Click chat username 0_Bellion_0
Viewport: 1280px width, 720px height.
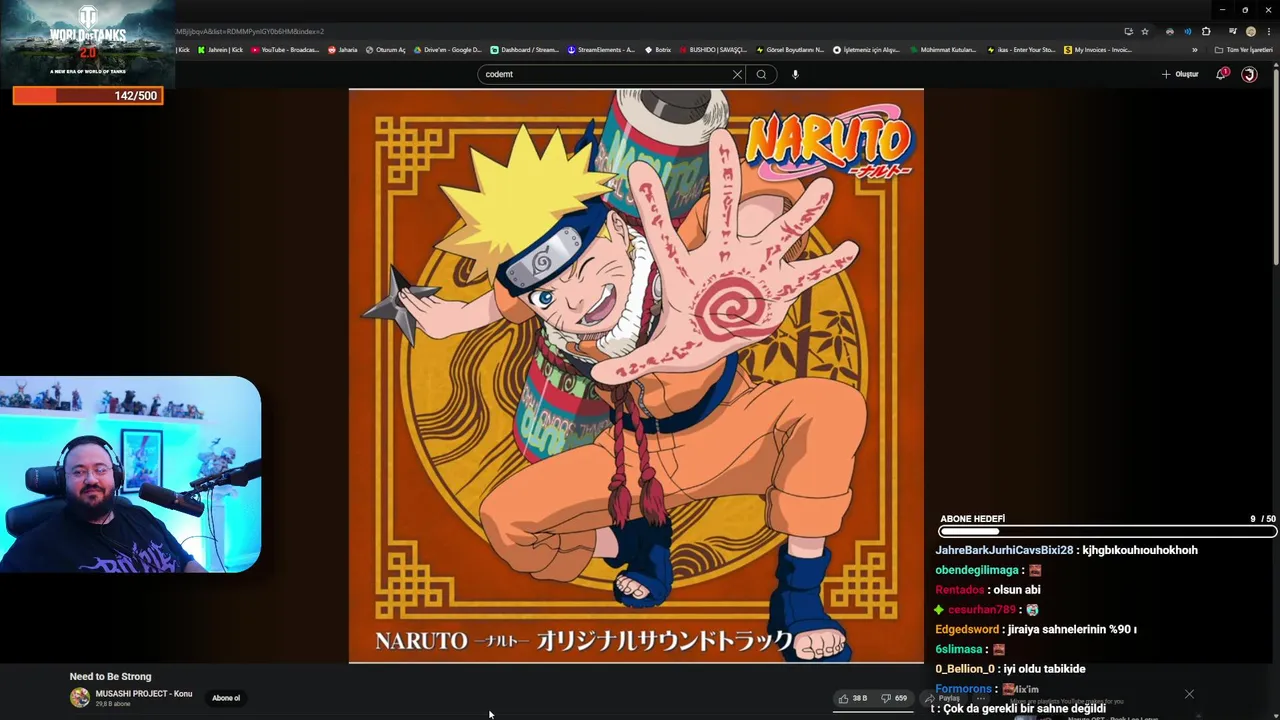click(965, 669)
